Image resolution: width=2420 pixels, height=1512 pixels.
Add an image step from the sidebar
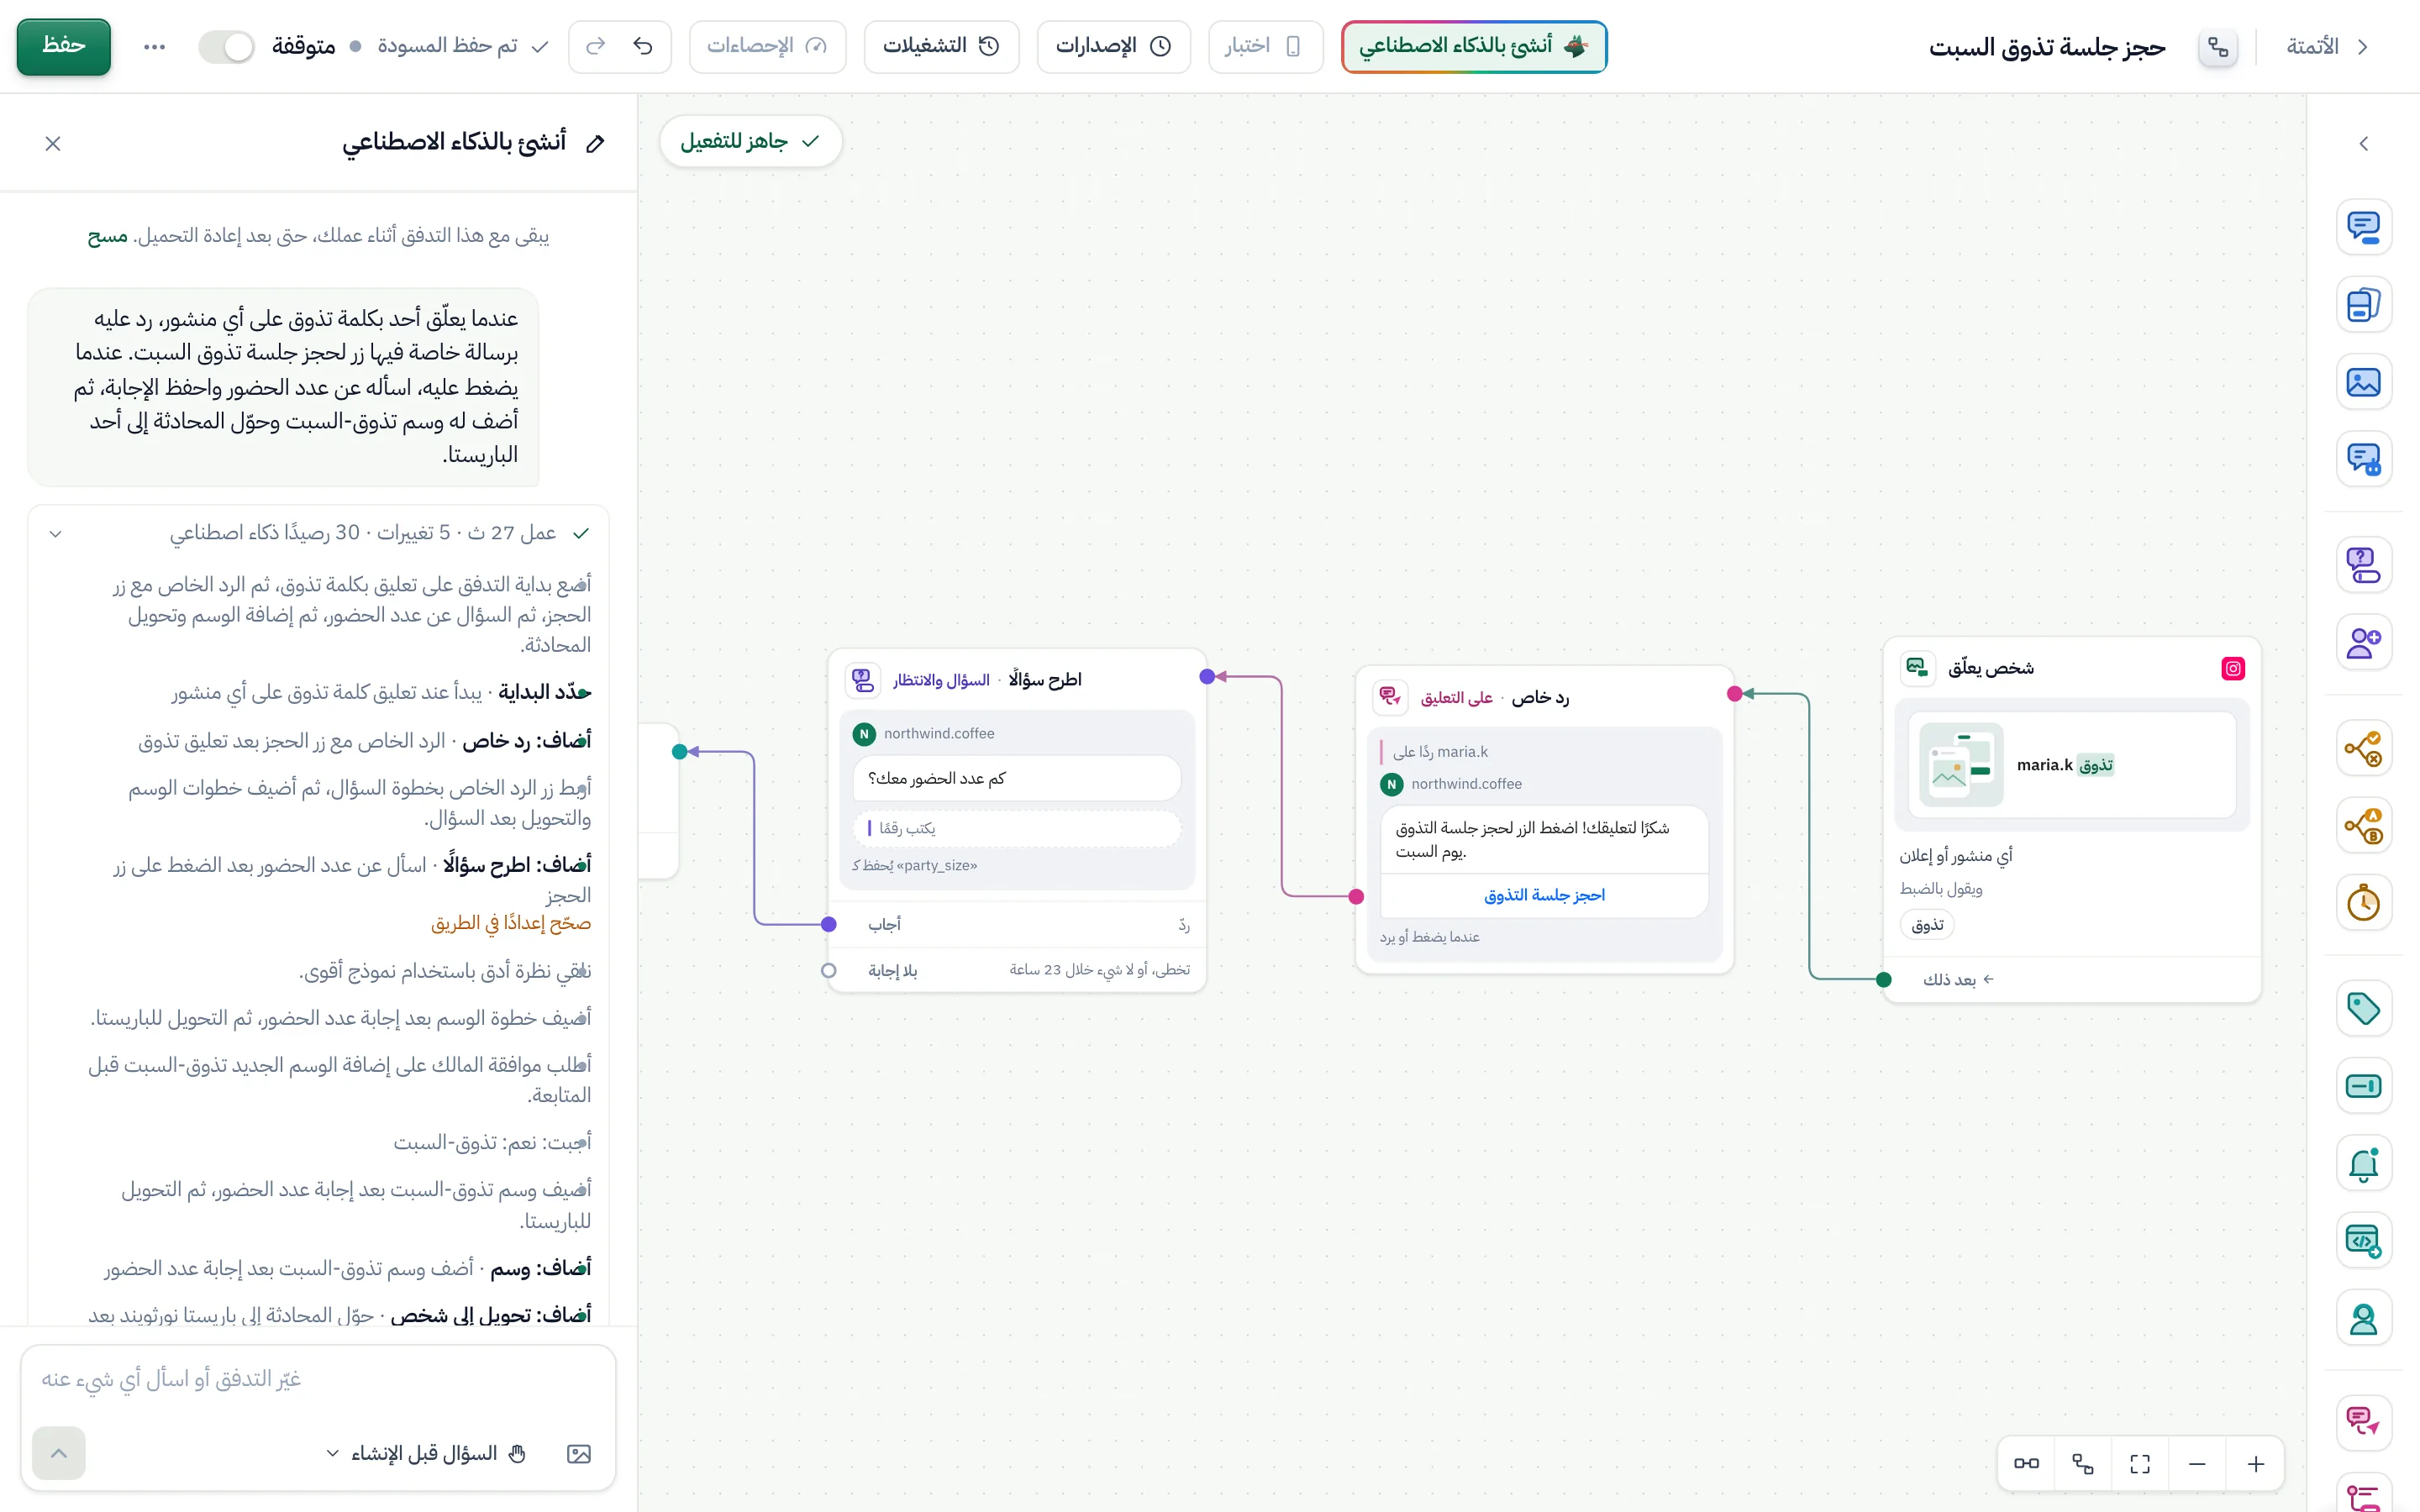click(2363, 382)
